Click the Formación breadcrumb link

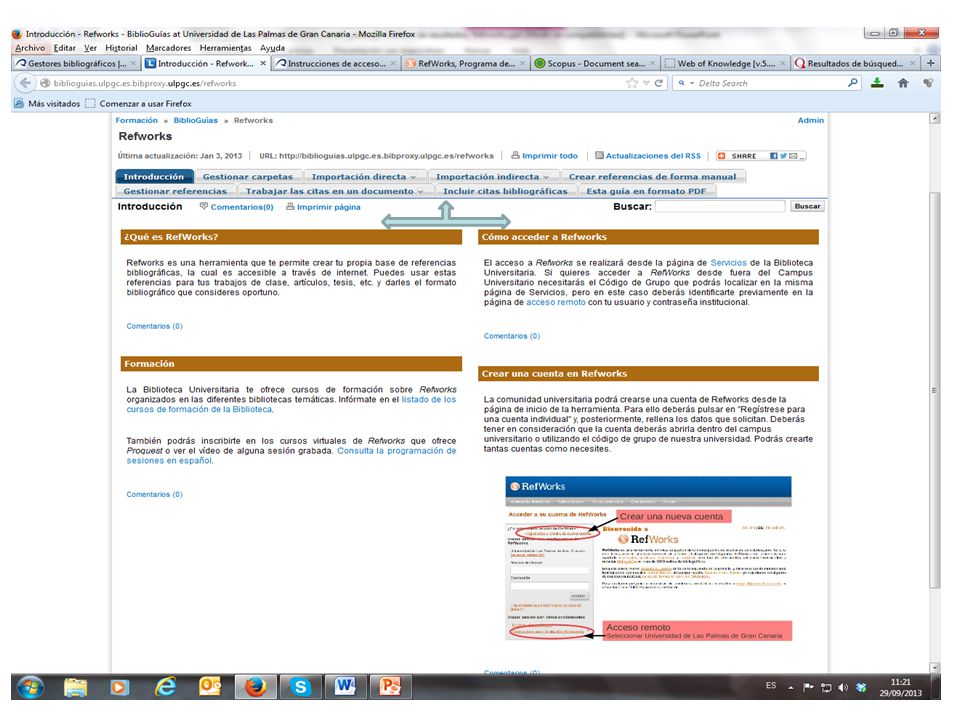point(137,120)
